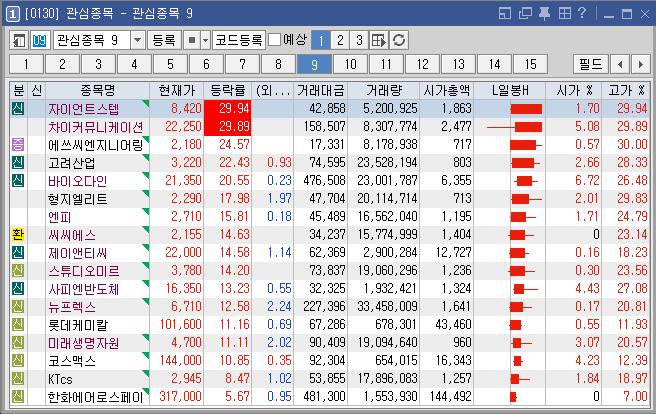The height and width of the screenshot is (414, 656).
Task: Select the highlighted group tab 9
Action: coord(315,64)
